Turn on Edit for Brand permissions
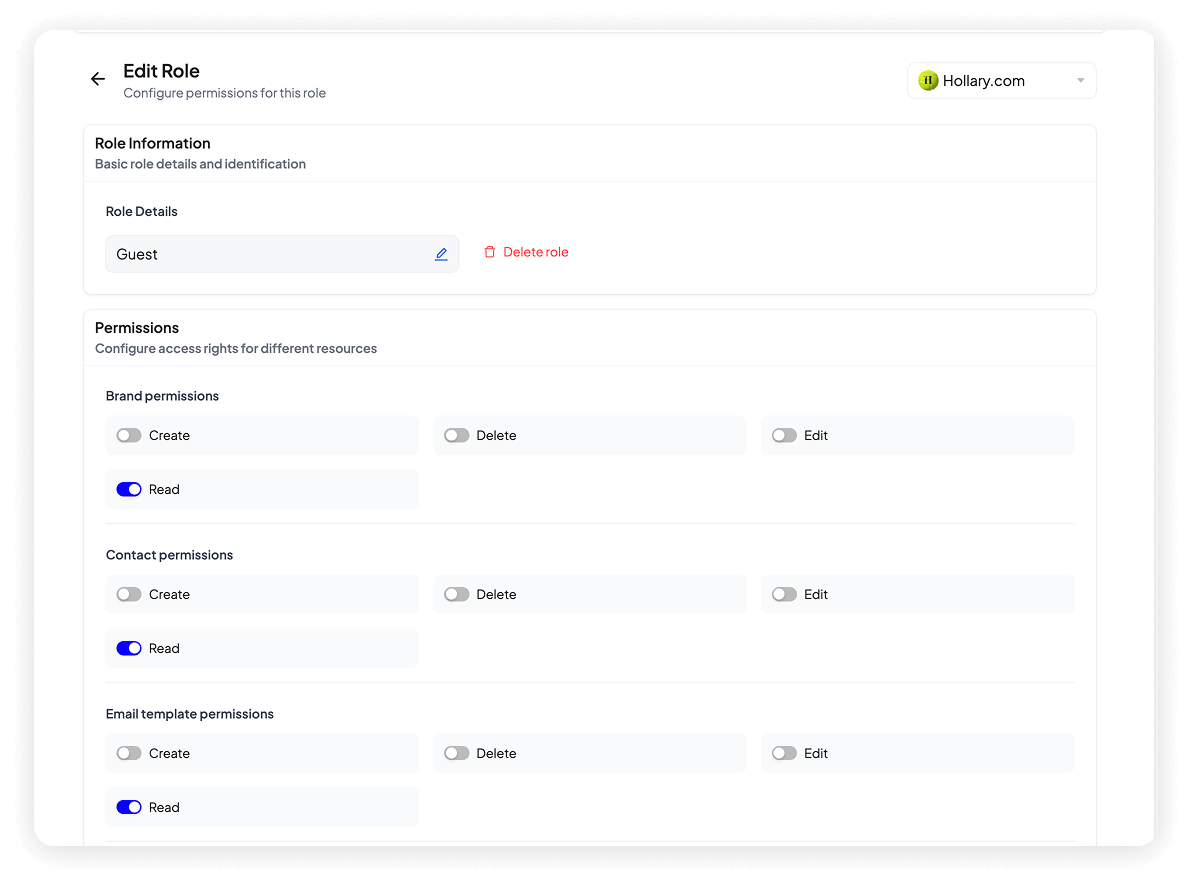1192x884 pixels. click(x=784, y=436)
